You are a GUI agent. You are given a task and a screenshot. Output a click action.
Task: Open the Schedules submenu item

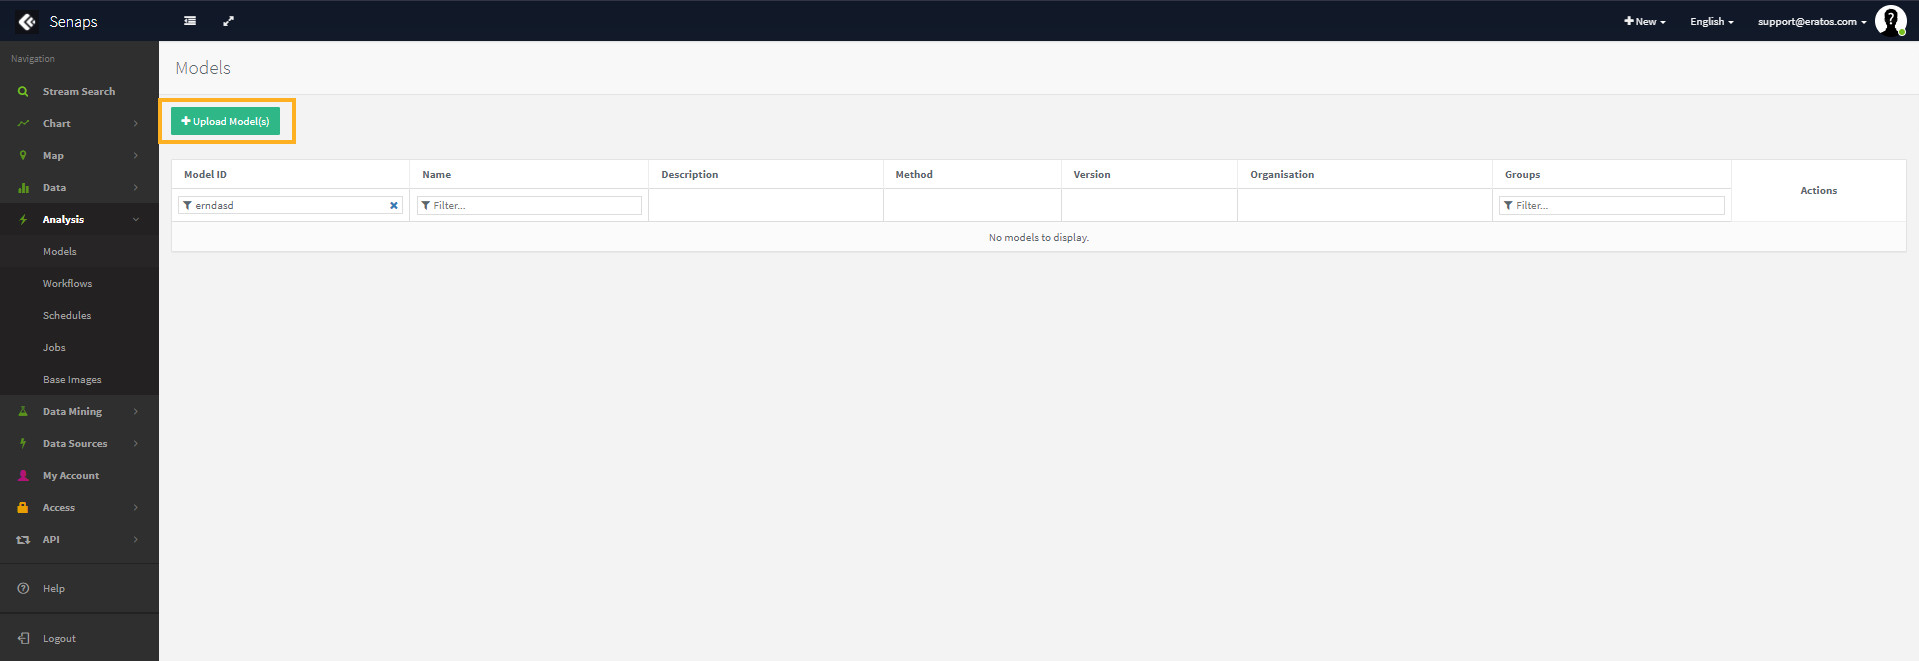[67, 315]
